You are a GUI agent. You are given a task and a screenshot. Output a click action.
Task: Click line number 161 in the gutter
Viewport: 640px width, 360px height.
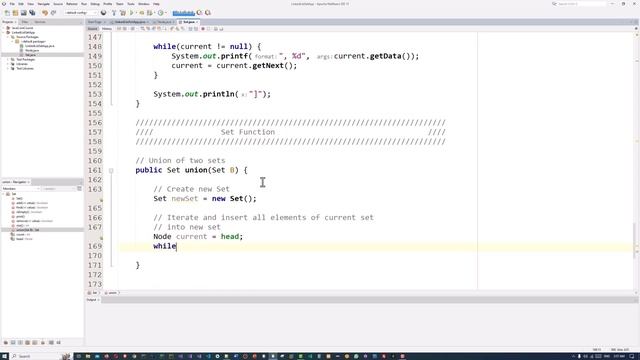(95, 170)
